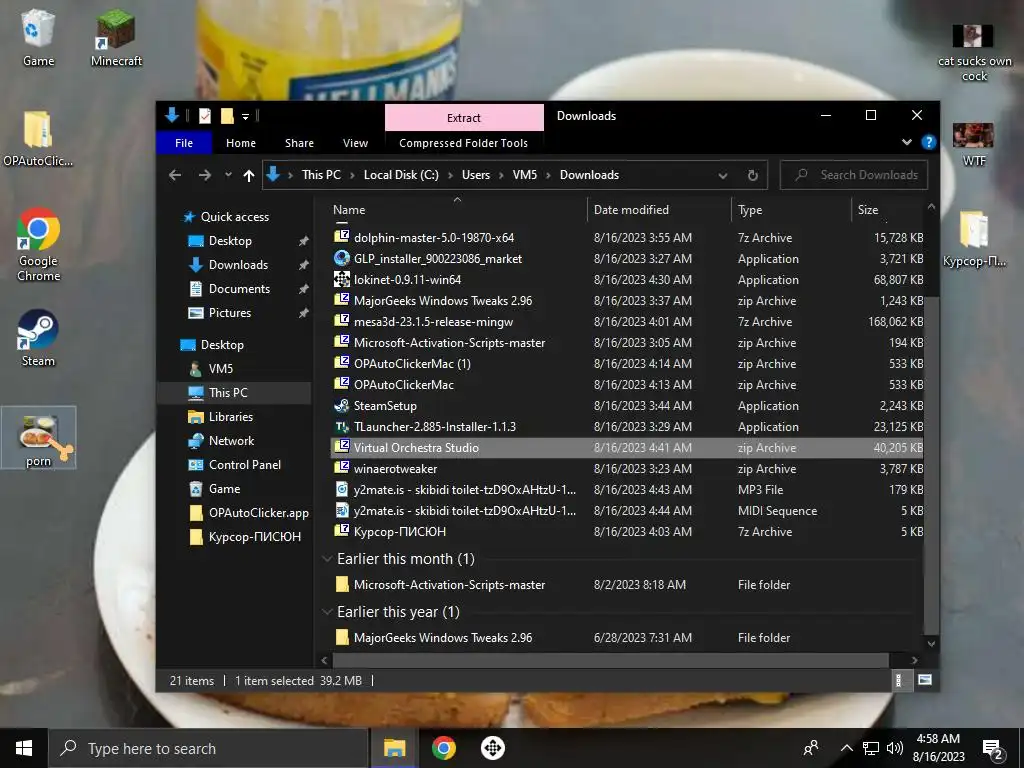
Task: Collapse the 'Earlier this year' group
Action: tap(327, 612)
